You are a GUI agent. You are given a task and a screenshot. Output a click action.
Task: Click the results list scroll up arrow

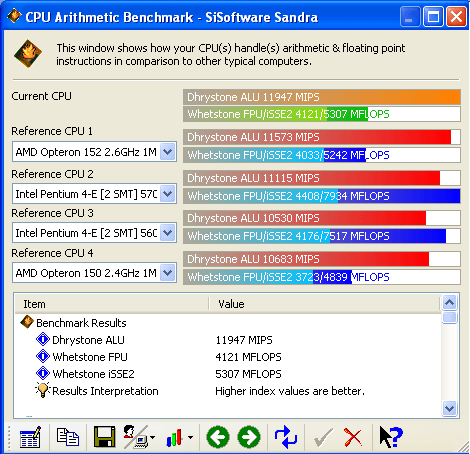450,303
